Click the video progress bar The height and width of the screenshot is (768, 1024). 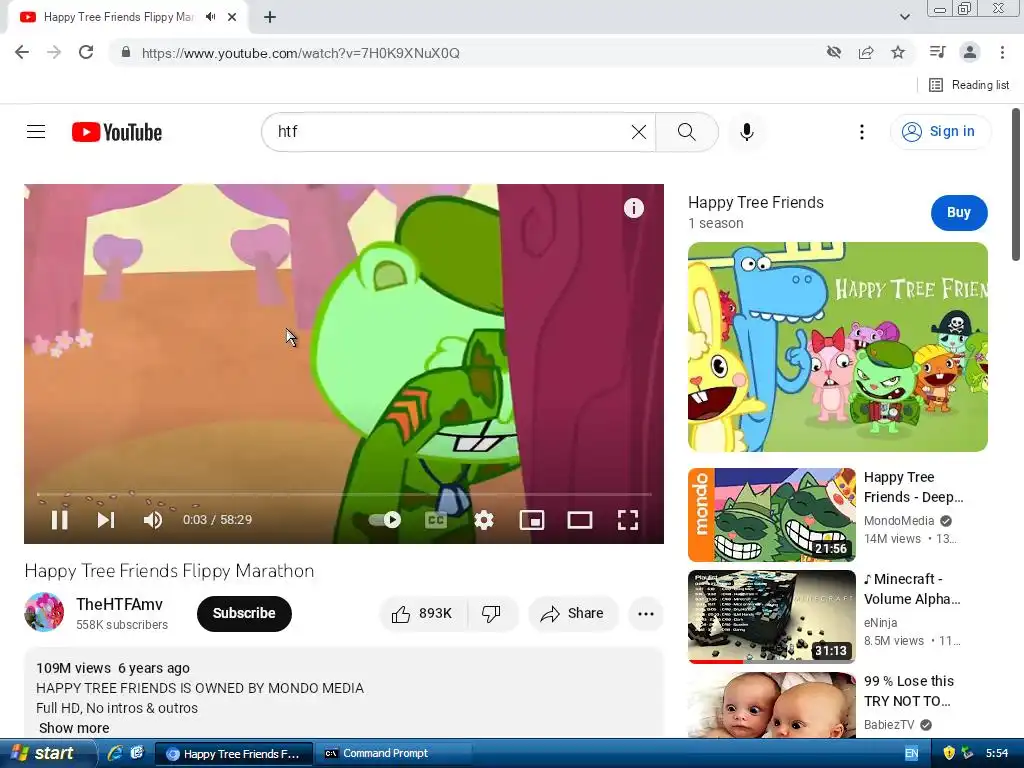click(344, 494)
